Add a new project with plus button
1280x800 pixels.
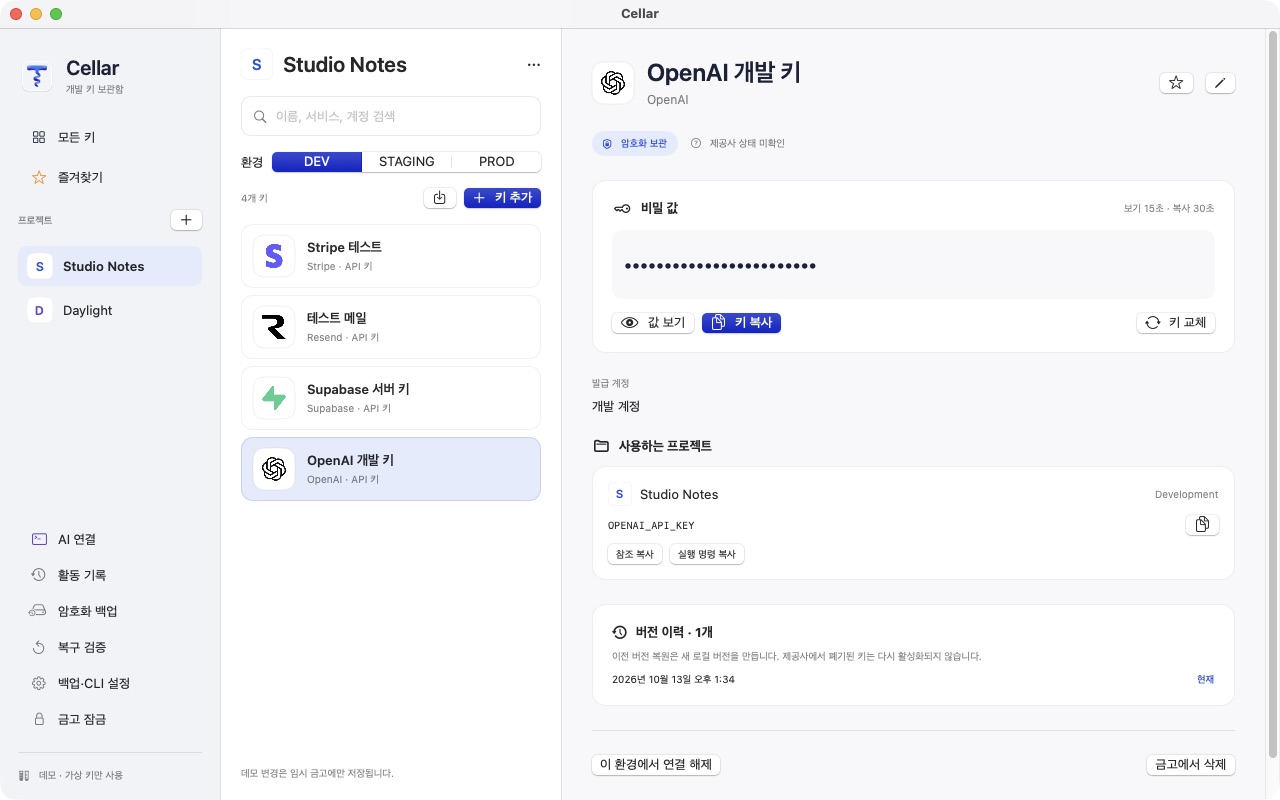(186, 219)
